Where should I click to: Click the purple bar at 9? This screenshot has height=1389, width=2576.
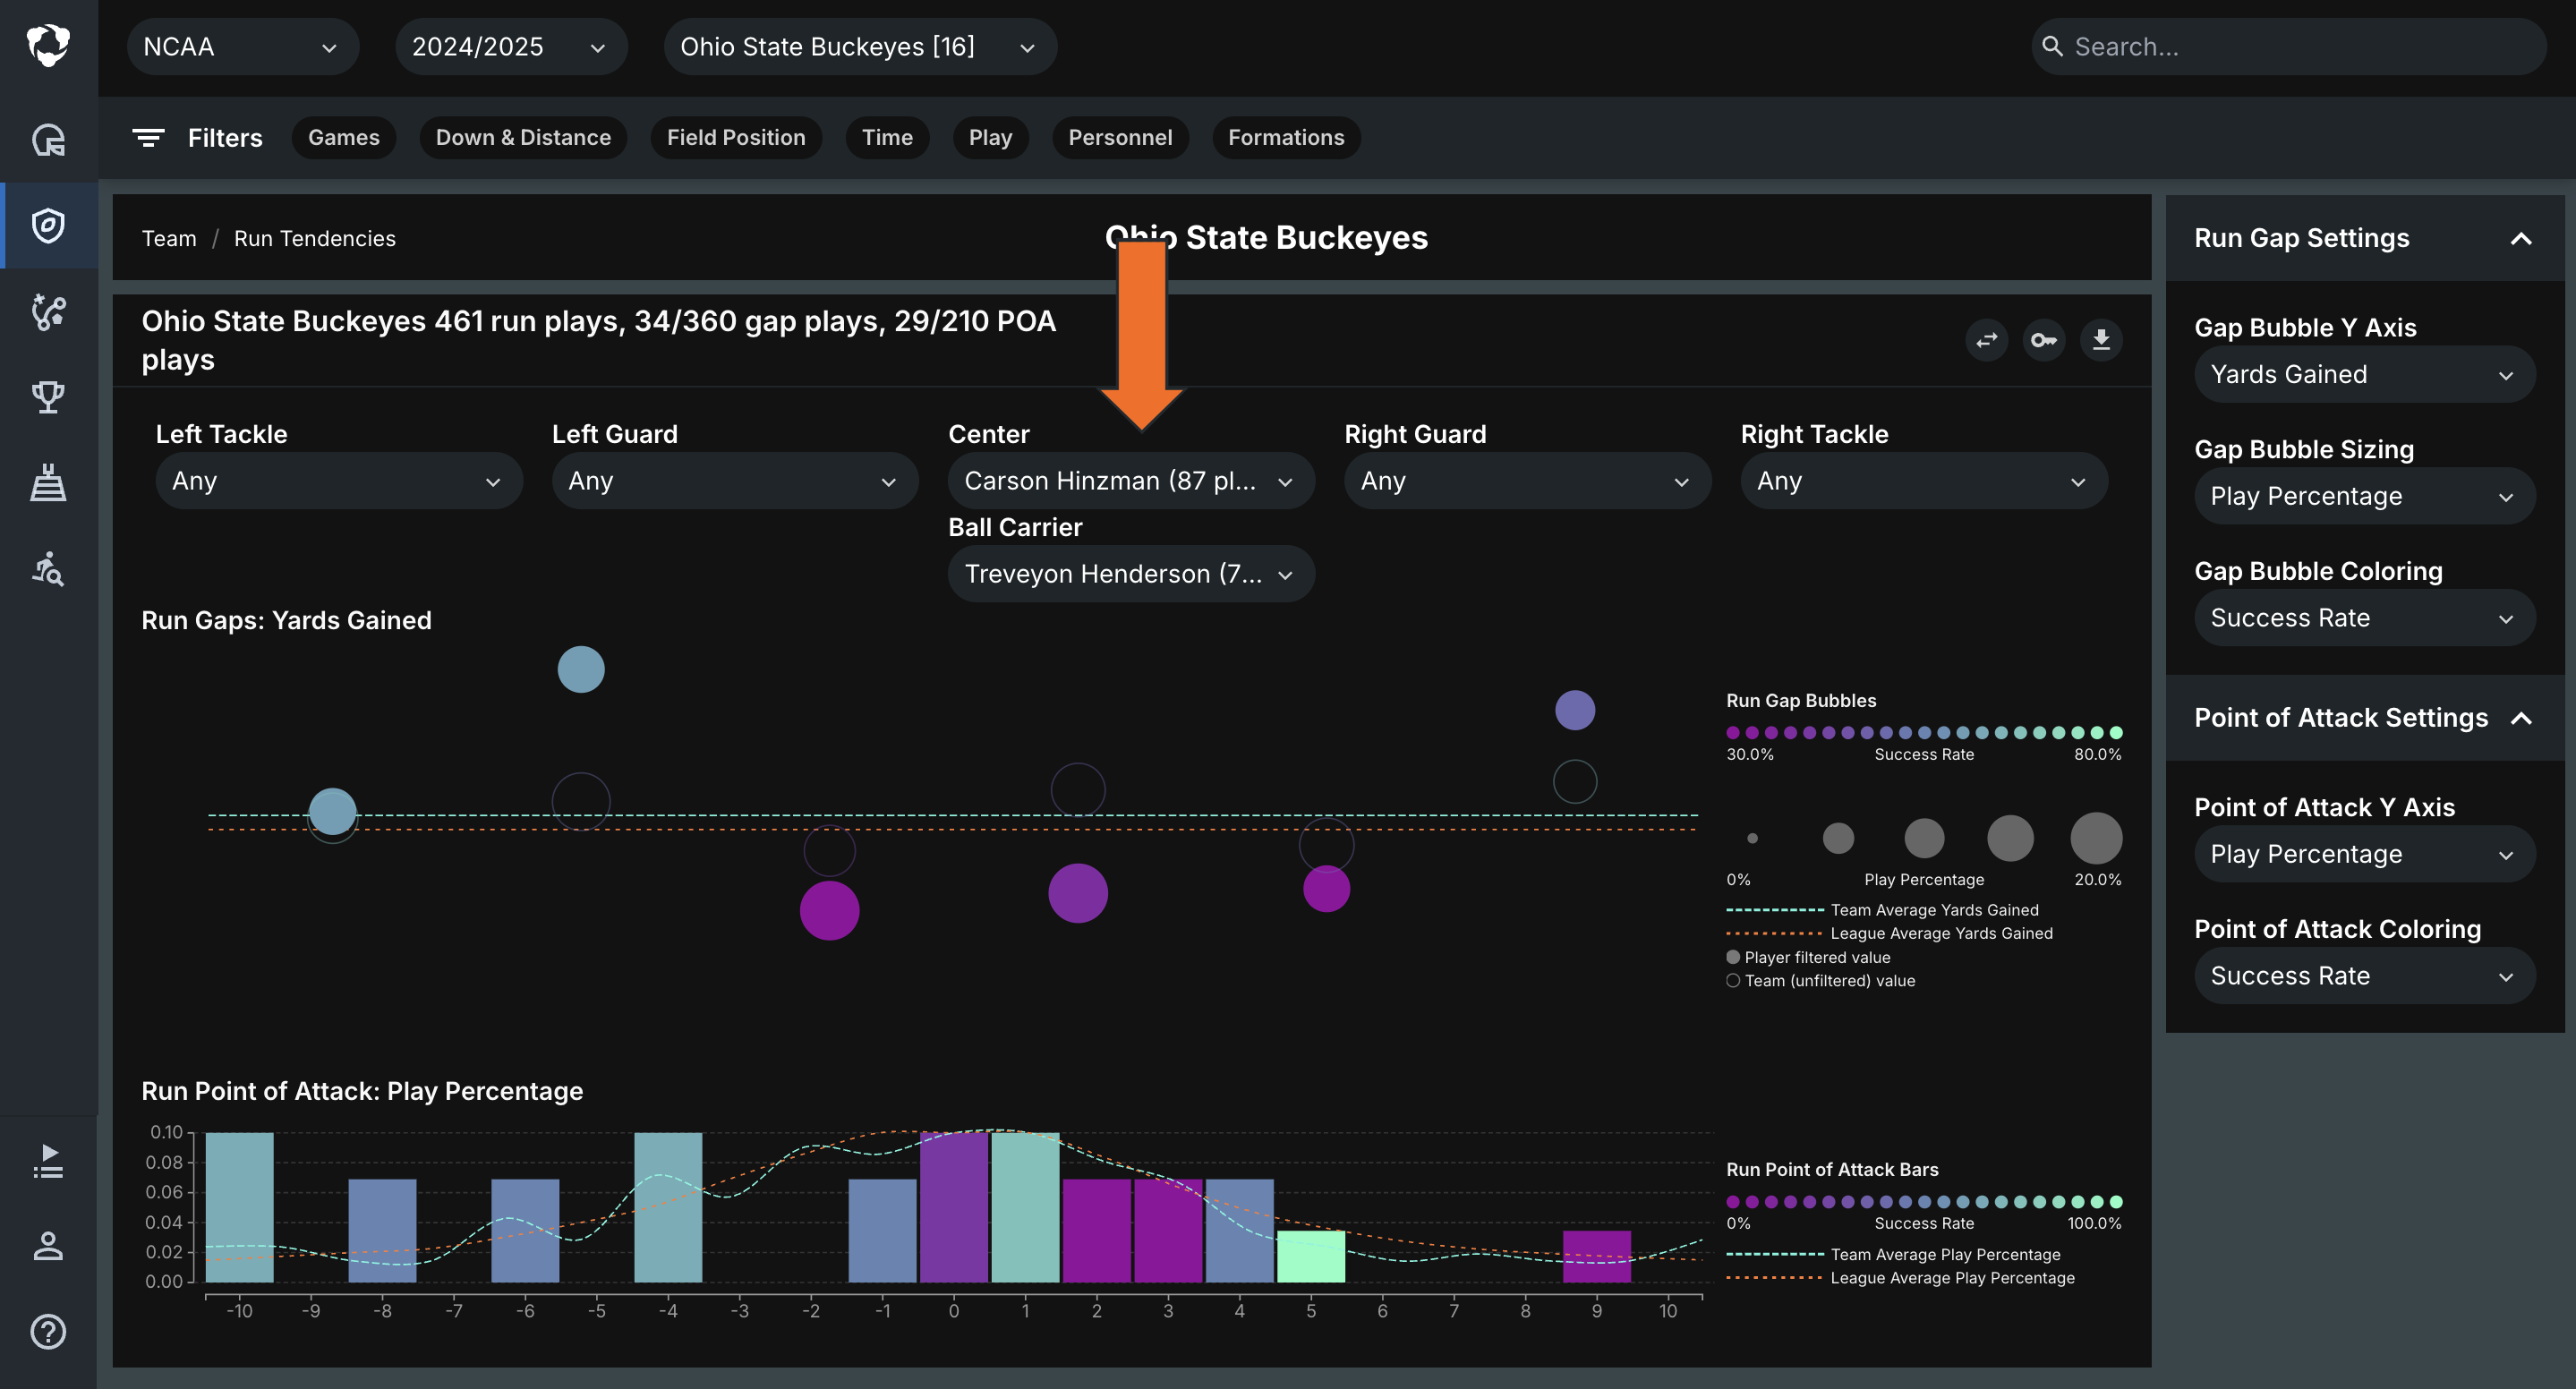[1596, 1256]
